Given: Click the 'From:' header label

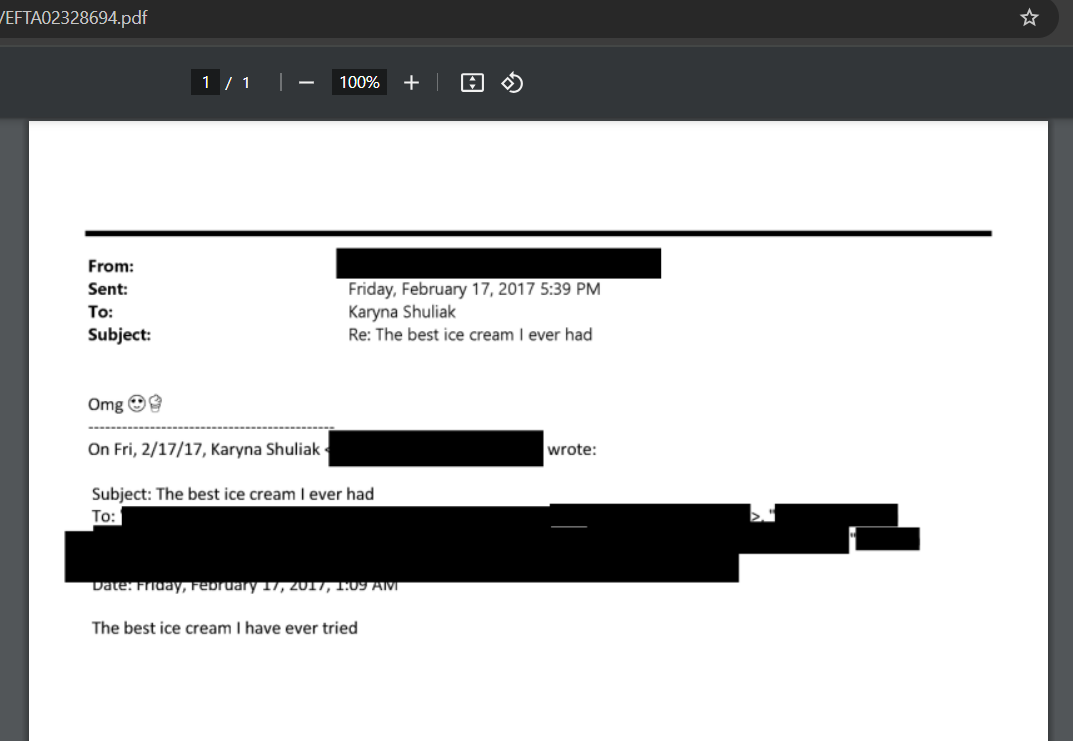Looking at the screenshot, I should (x=111, y=266).
